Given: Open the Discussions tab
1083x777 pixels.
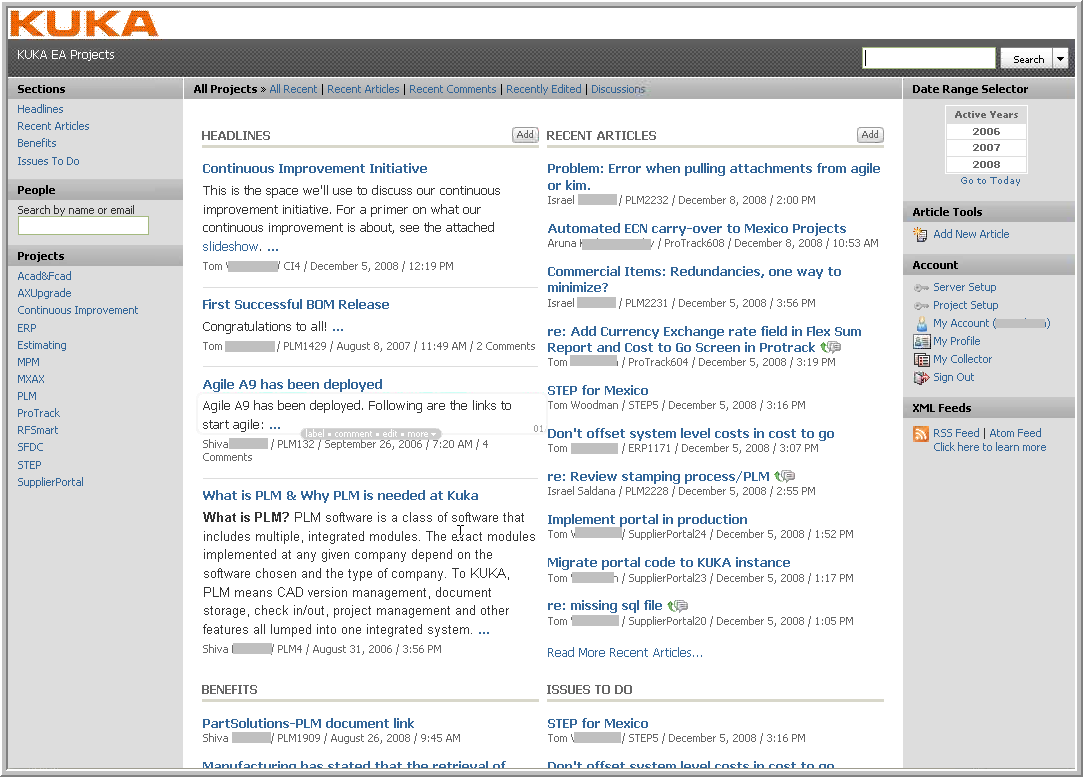Looking at the screenshot, I should (x=618, y=89).
